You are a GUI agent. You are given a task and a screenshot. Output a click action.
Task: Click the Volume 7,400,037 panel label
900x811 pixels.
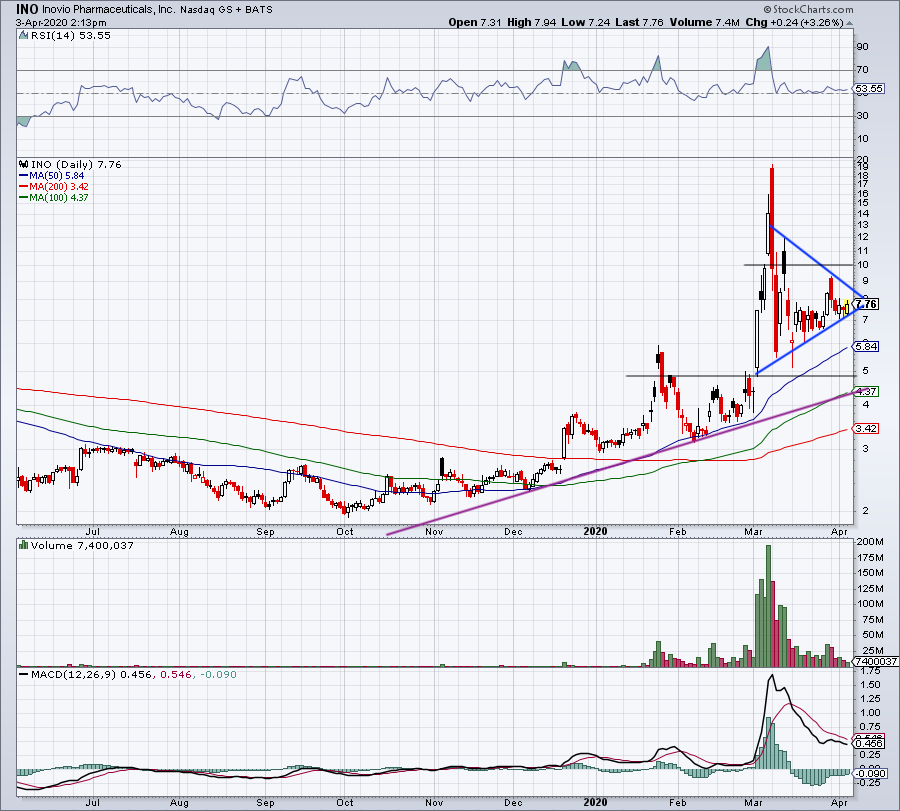point(82,545)
